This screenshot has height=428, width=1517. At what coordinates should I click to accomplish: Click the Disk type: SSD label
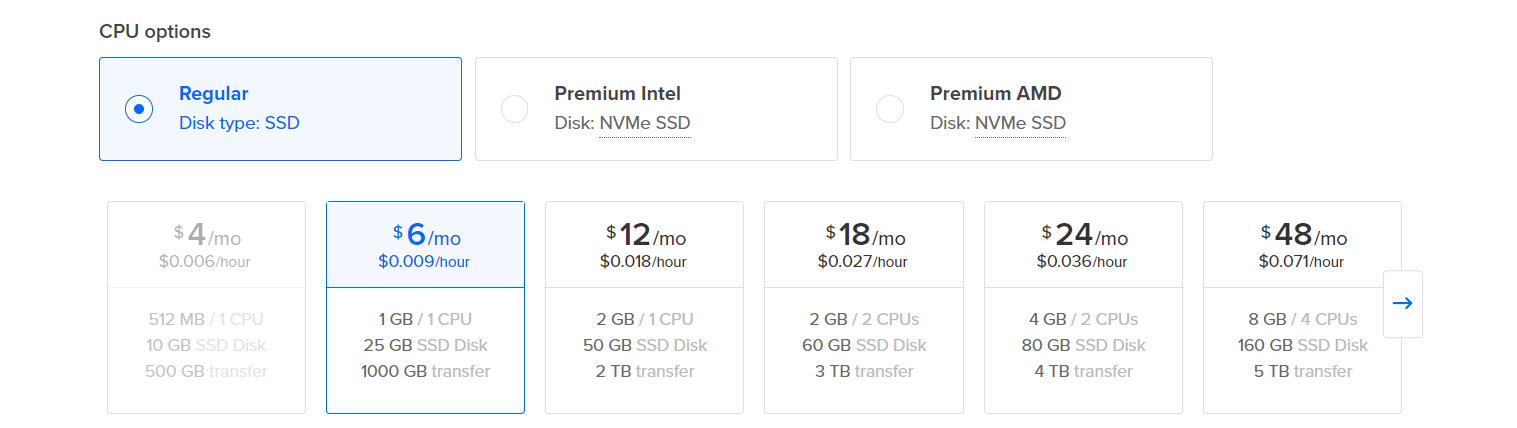(239, 124)
